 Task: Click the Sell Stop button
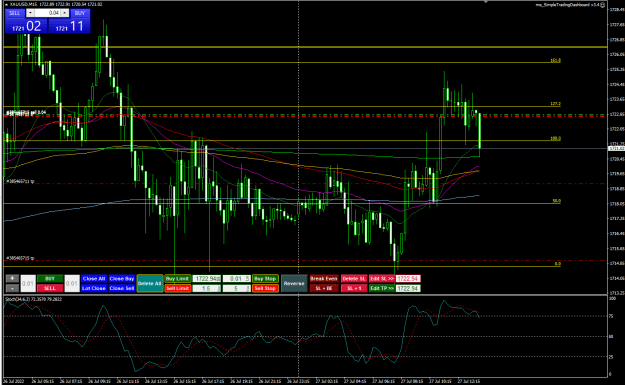click(x=265, y=288)
